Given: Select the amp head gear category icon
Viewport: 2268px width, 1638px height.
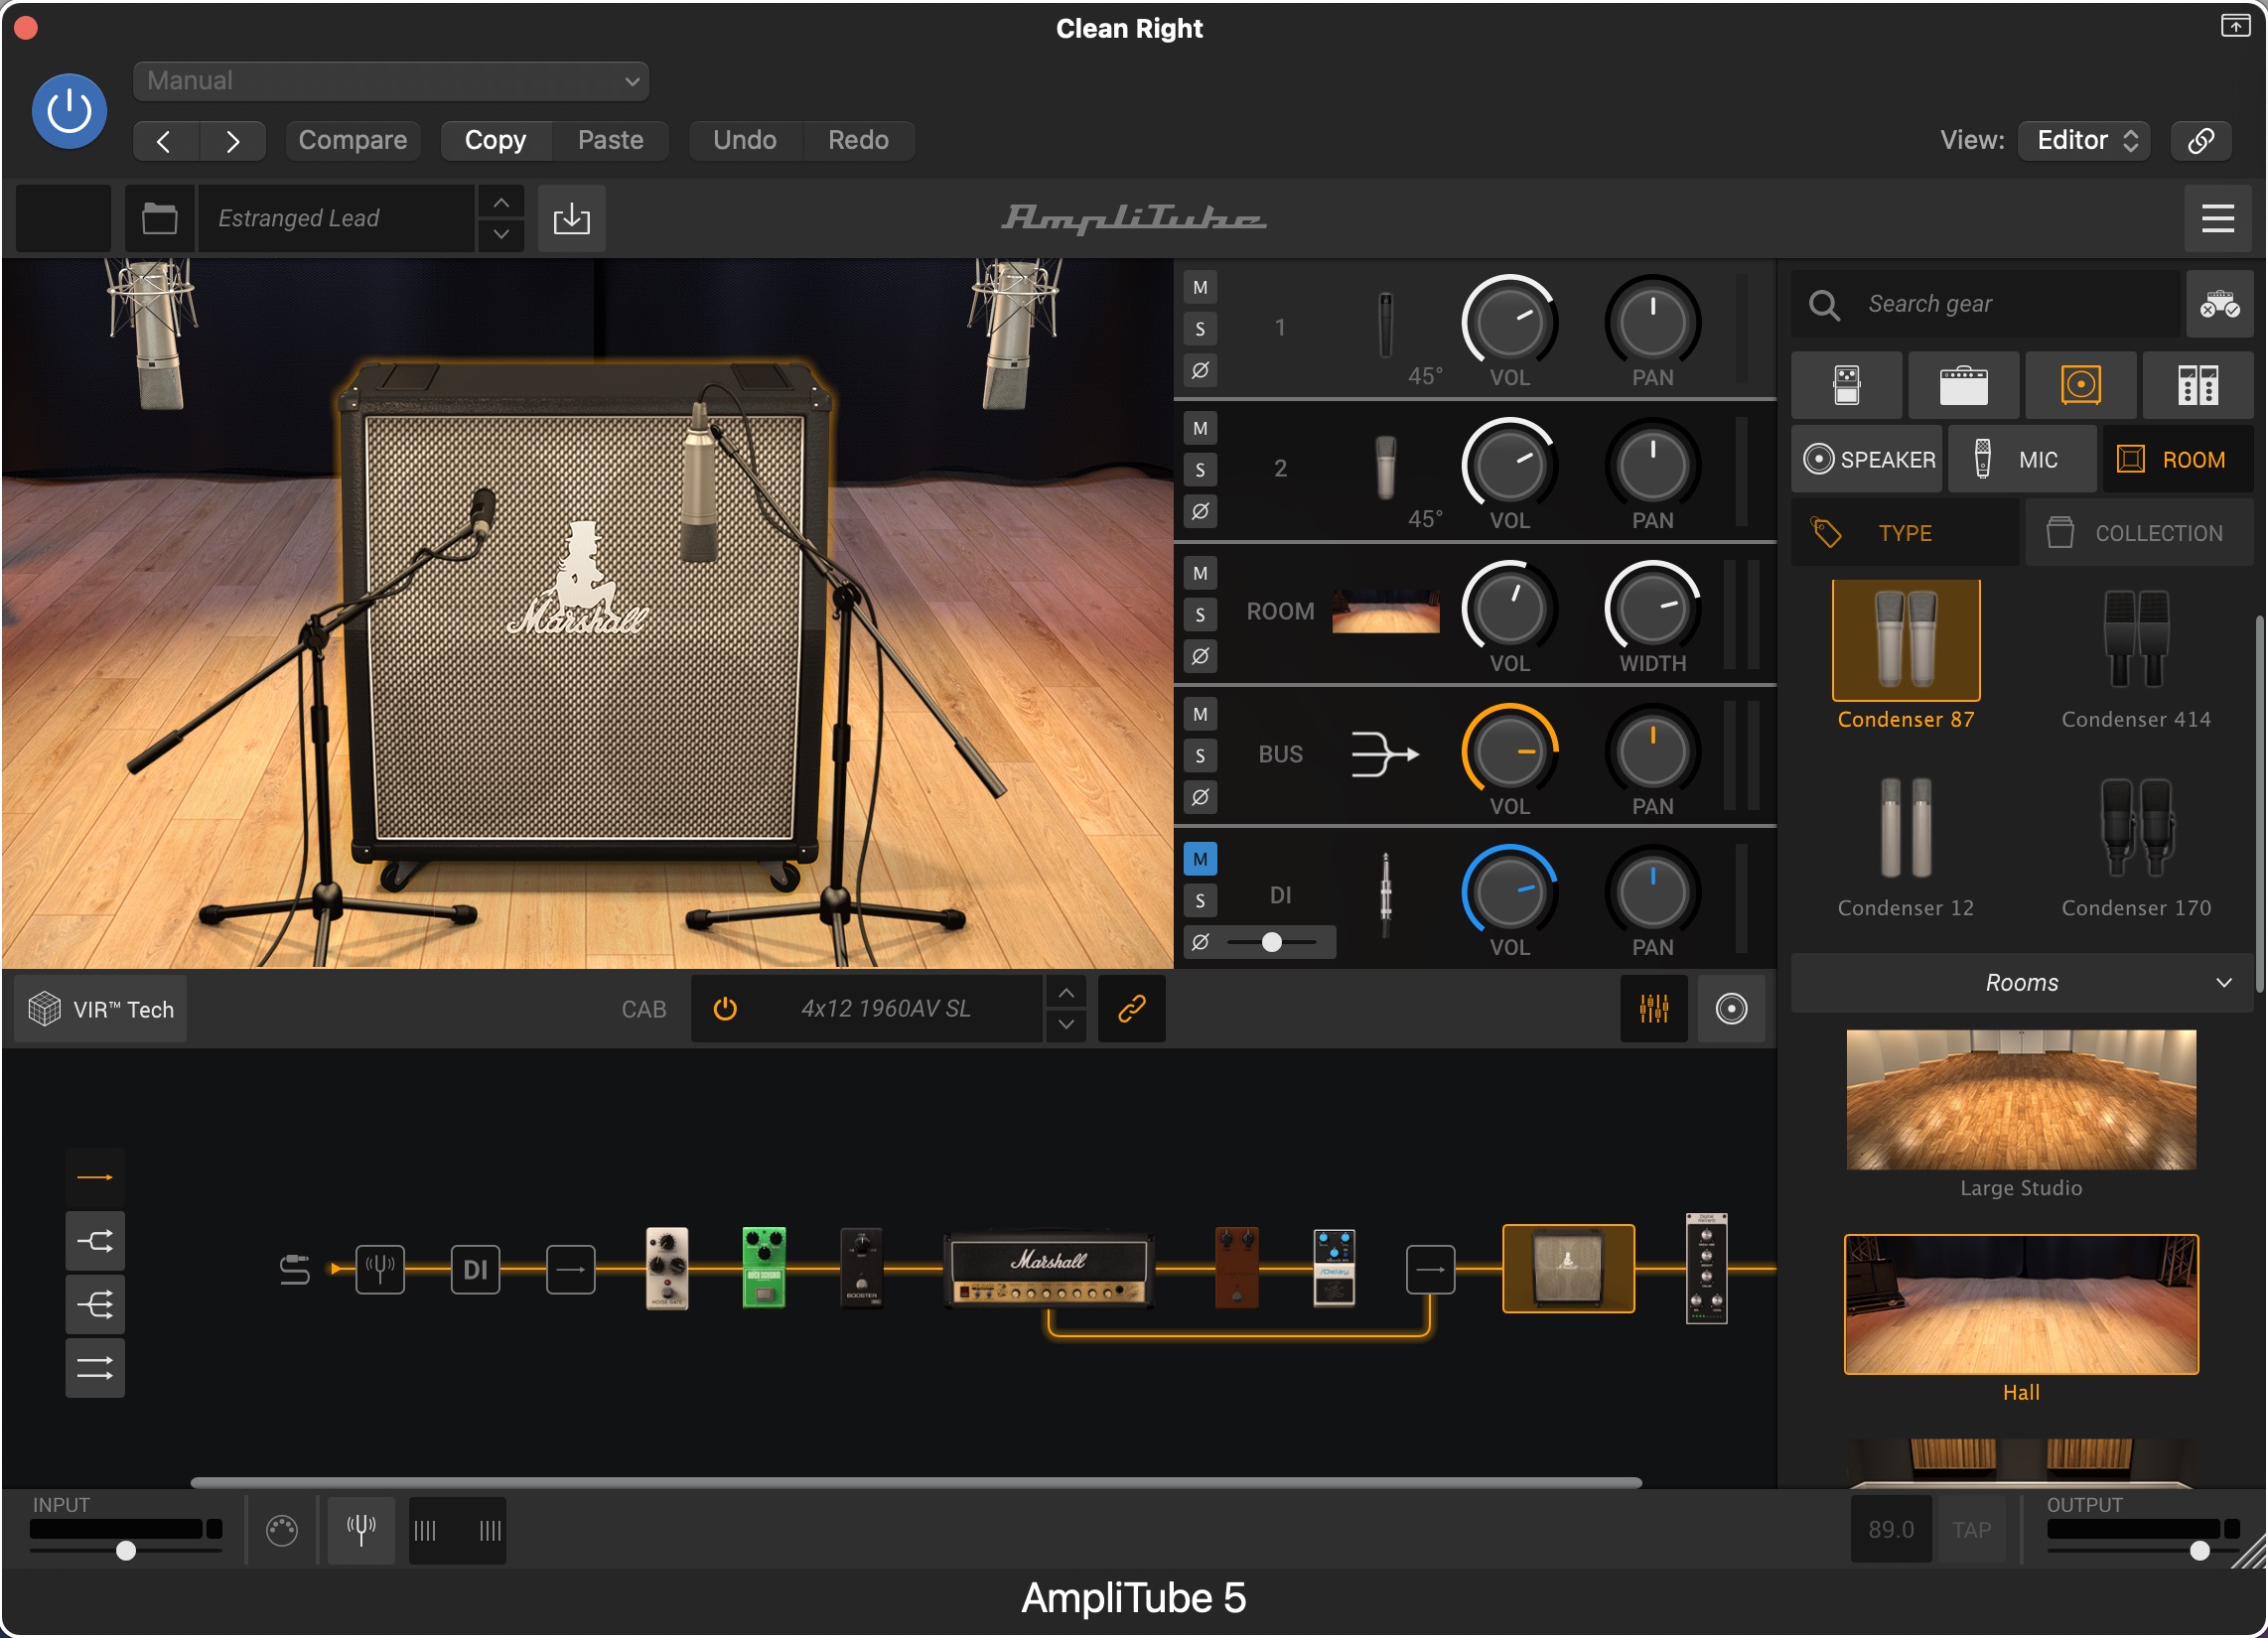Looking at the screenshot, I should point(1963,385).
